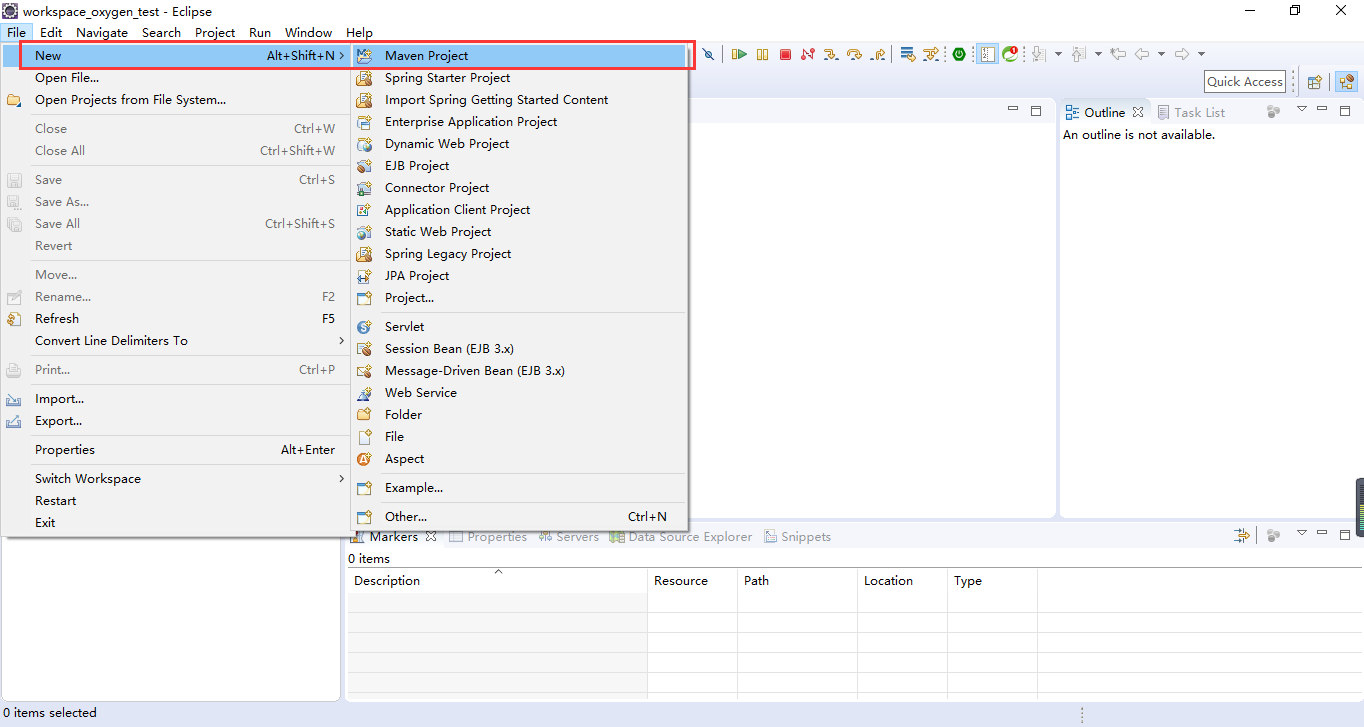Open the Snippets tab
Viewport: 1364px width, 727px height.
(797, 536)
